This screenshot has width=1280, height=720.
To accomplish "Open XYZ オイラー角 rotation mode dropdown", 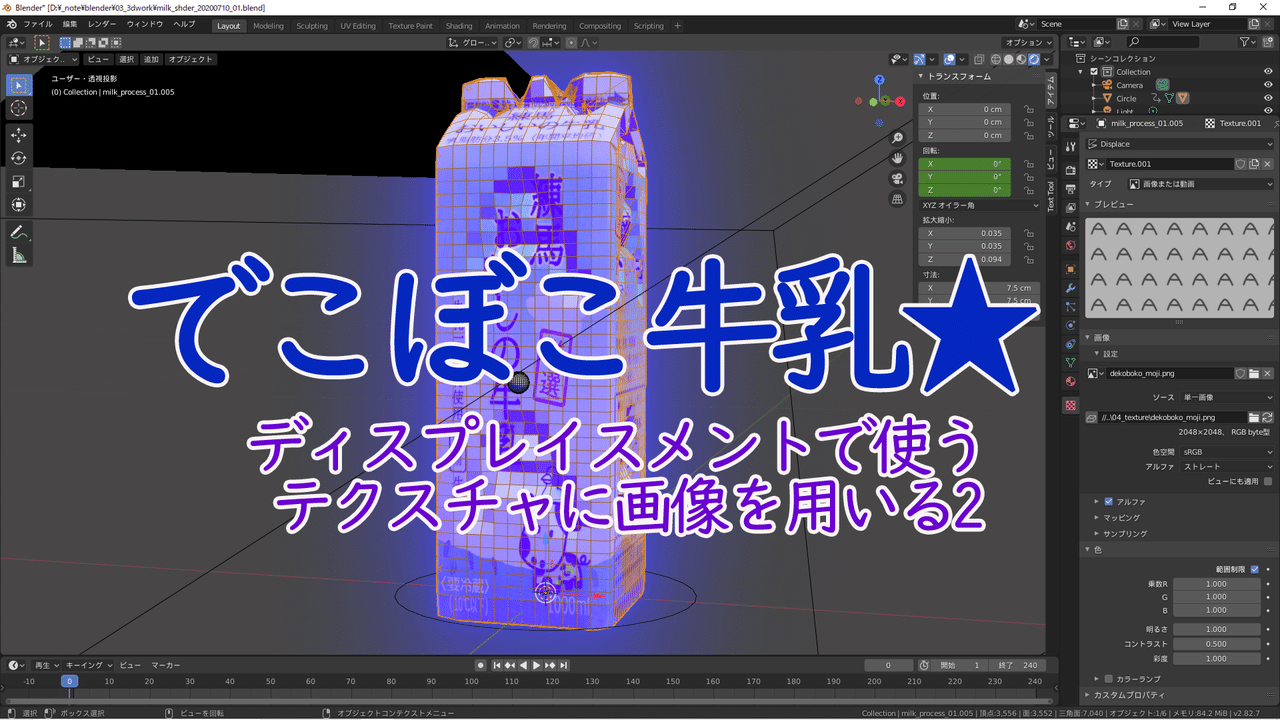I will 980,205.
